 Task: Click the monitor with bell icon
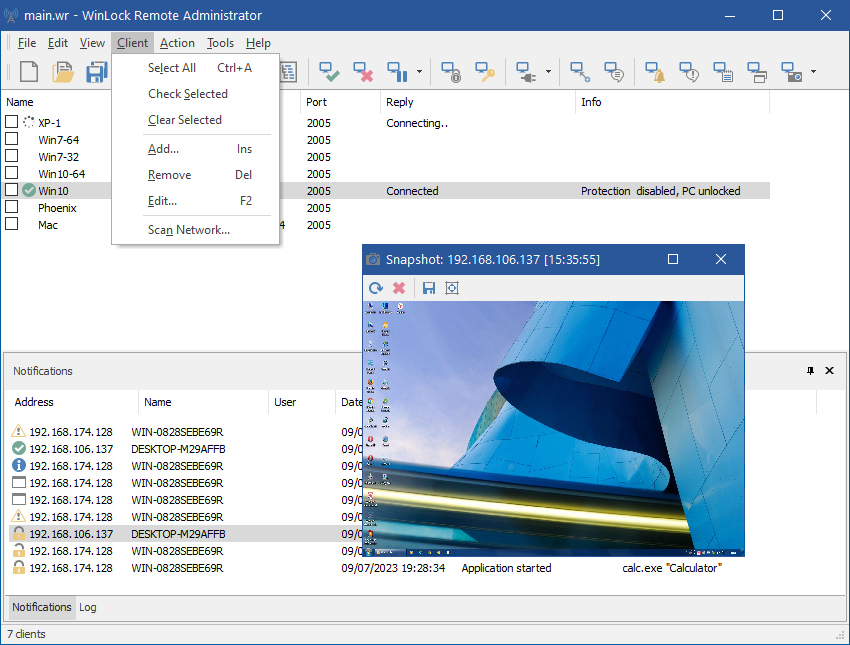(655, 72)
